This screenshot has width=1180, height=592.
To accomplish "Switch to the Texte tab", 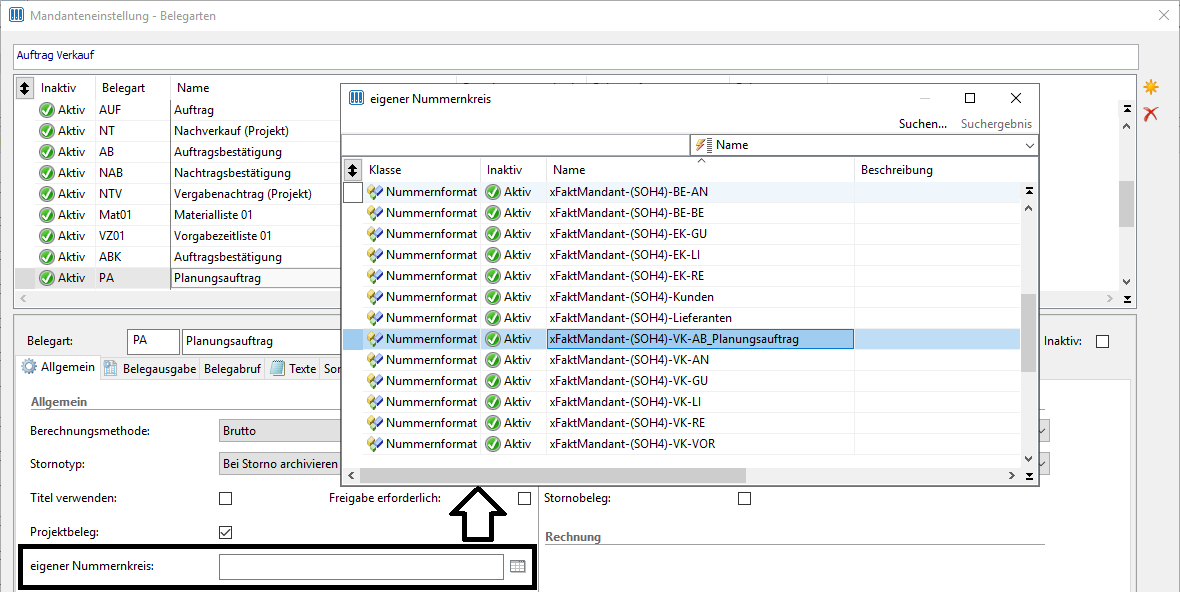I will [x=293, y=369].
